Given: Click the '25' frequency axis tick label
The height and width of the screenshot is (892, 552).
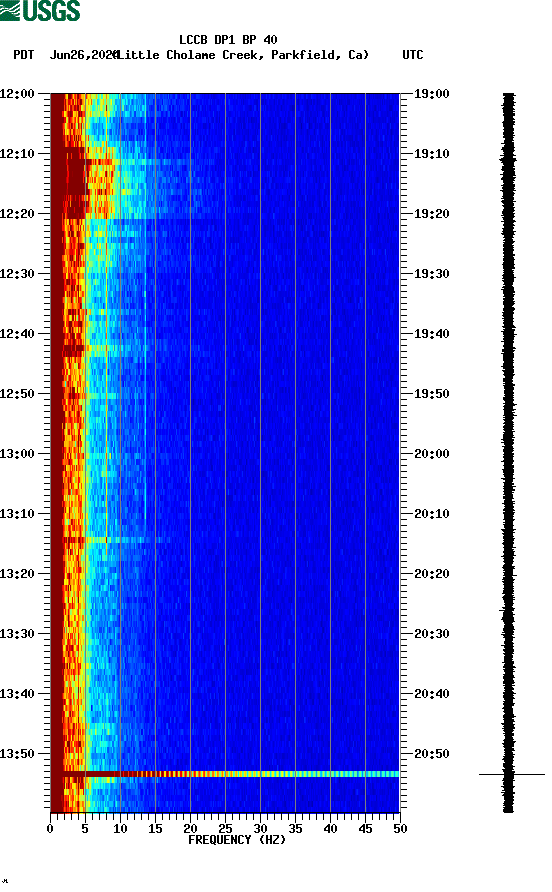Looking at the screenshot, I should pyautogui.click(x=225, y=829).
